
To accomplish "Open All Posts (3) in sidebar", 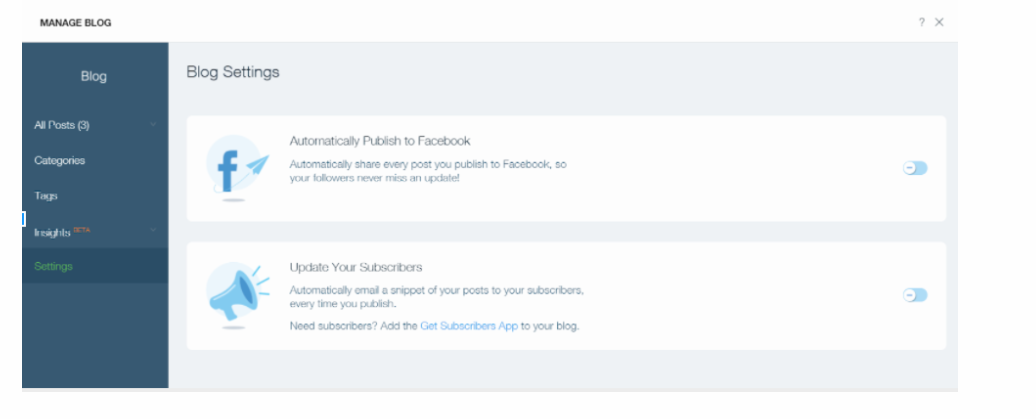I will 61,125.
